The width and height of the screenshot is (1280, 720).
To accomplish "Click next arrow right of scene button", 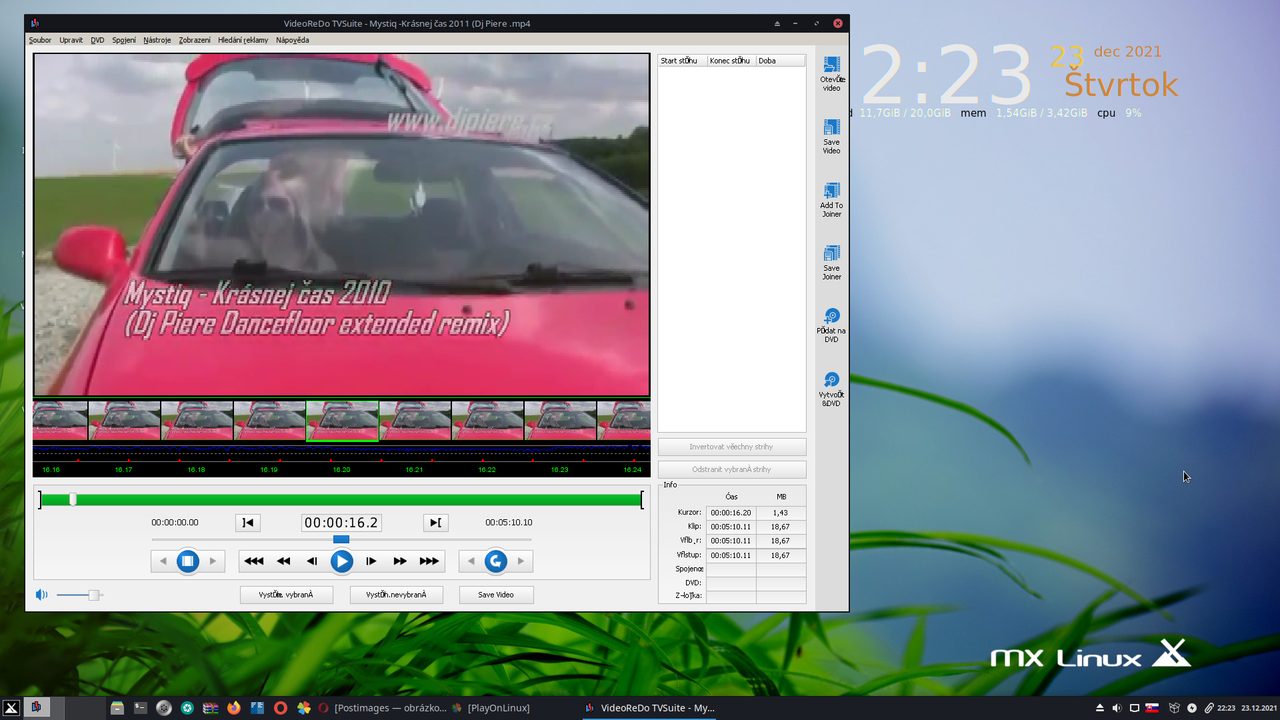I will 212,561.
